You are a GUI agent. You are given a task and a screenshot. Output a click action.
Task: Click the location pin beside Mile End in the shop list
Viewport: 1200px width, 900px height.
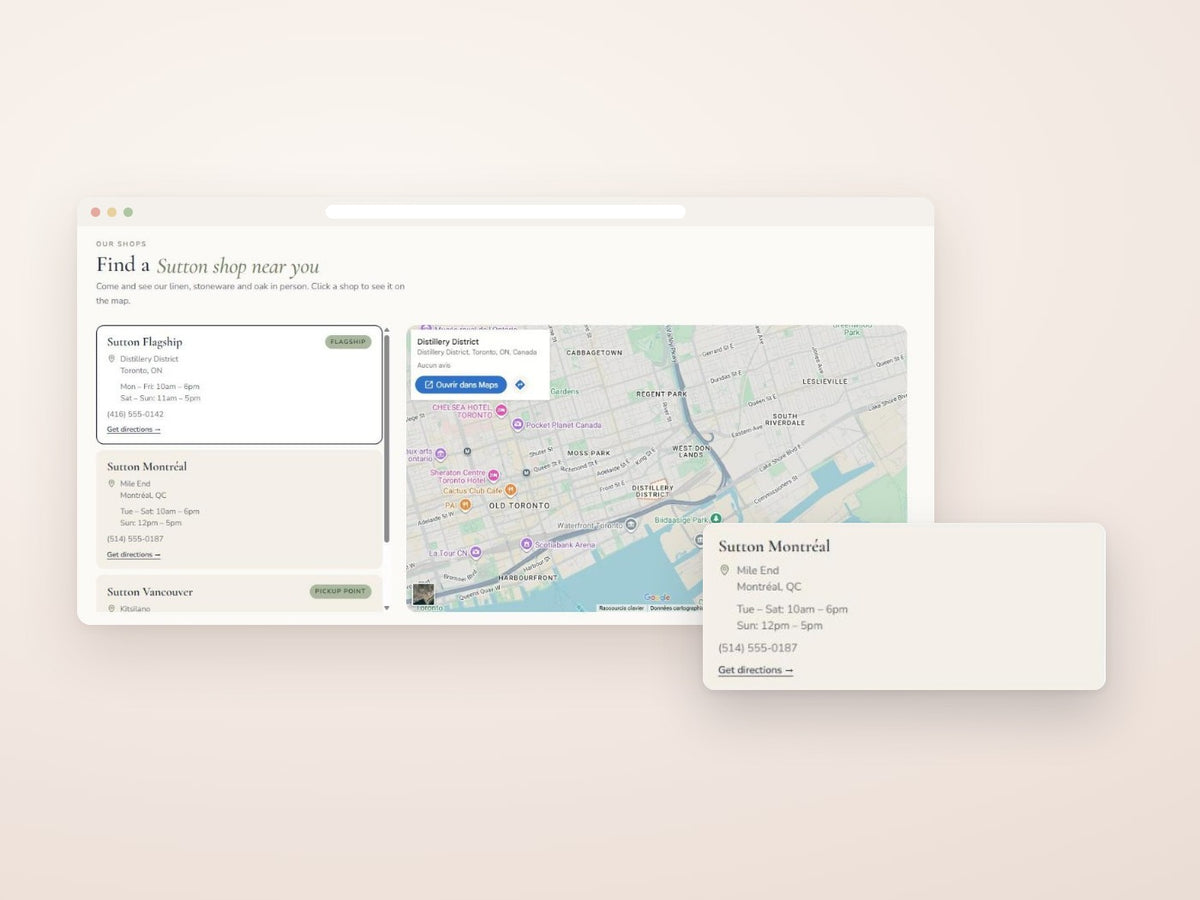(112, 484)
